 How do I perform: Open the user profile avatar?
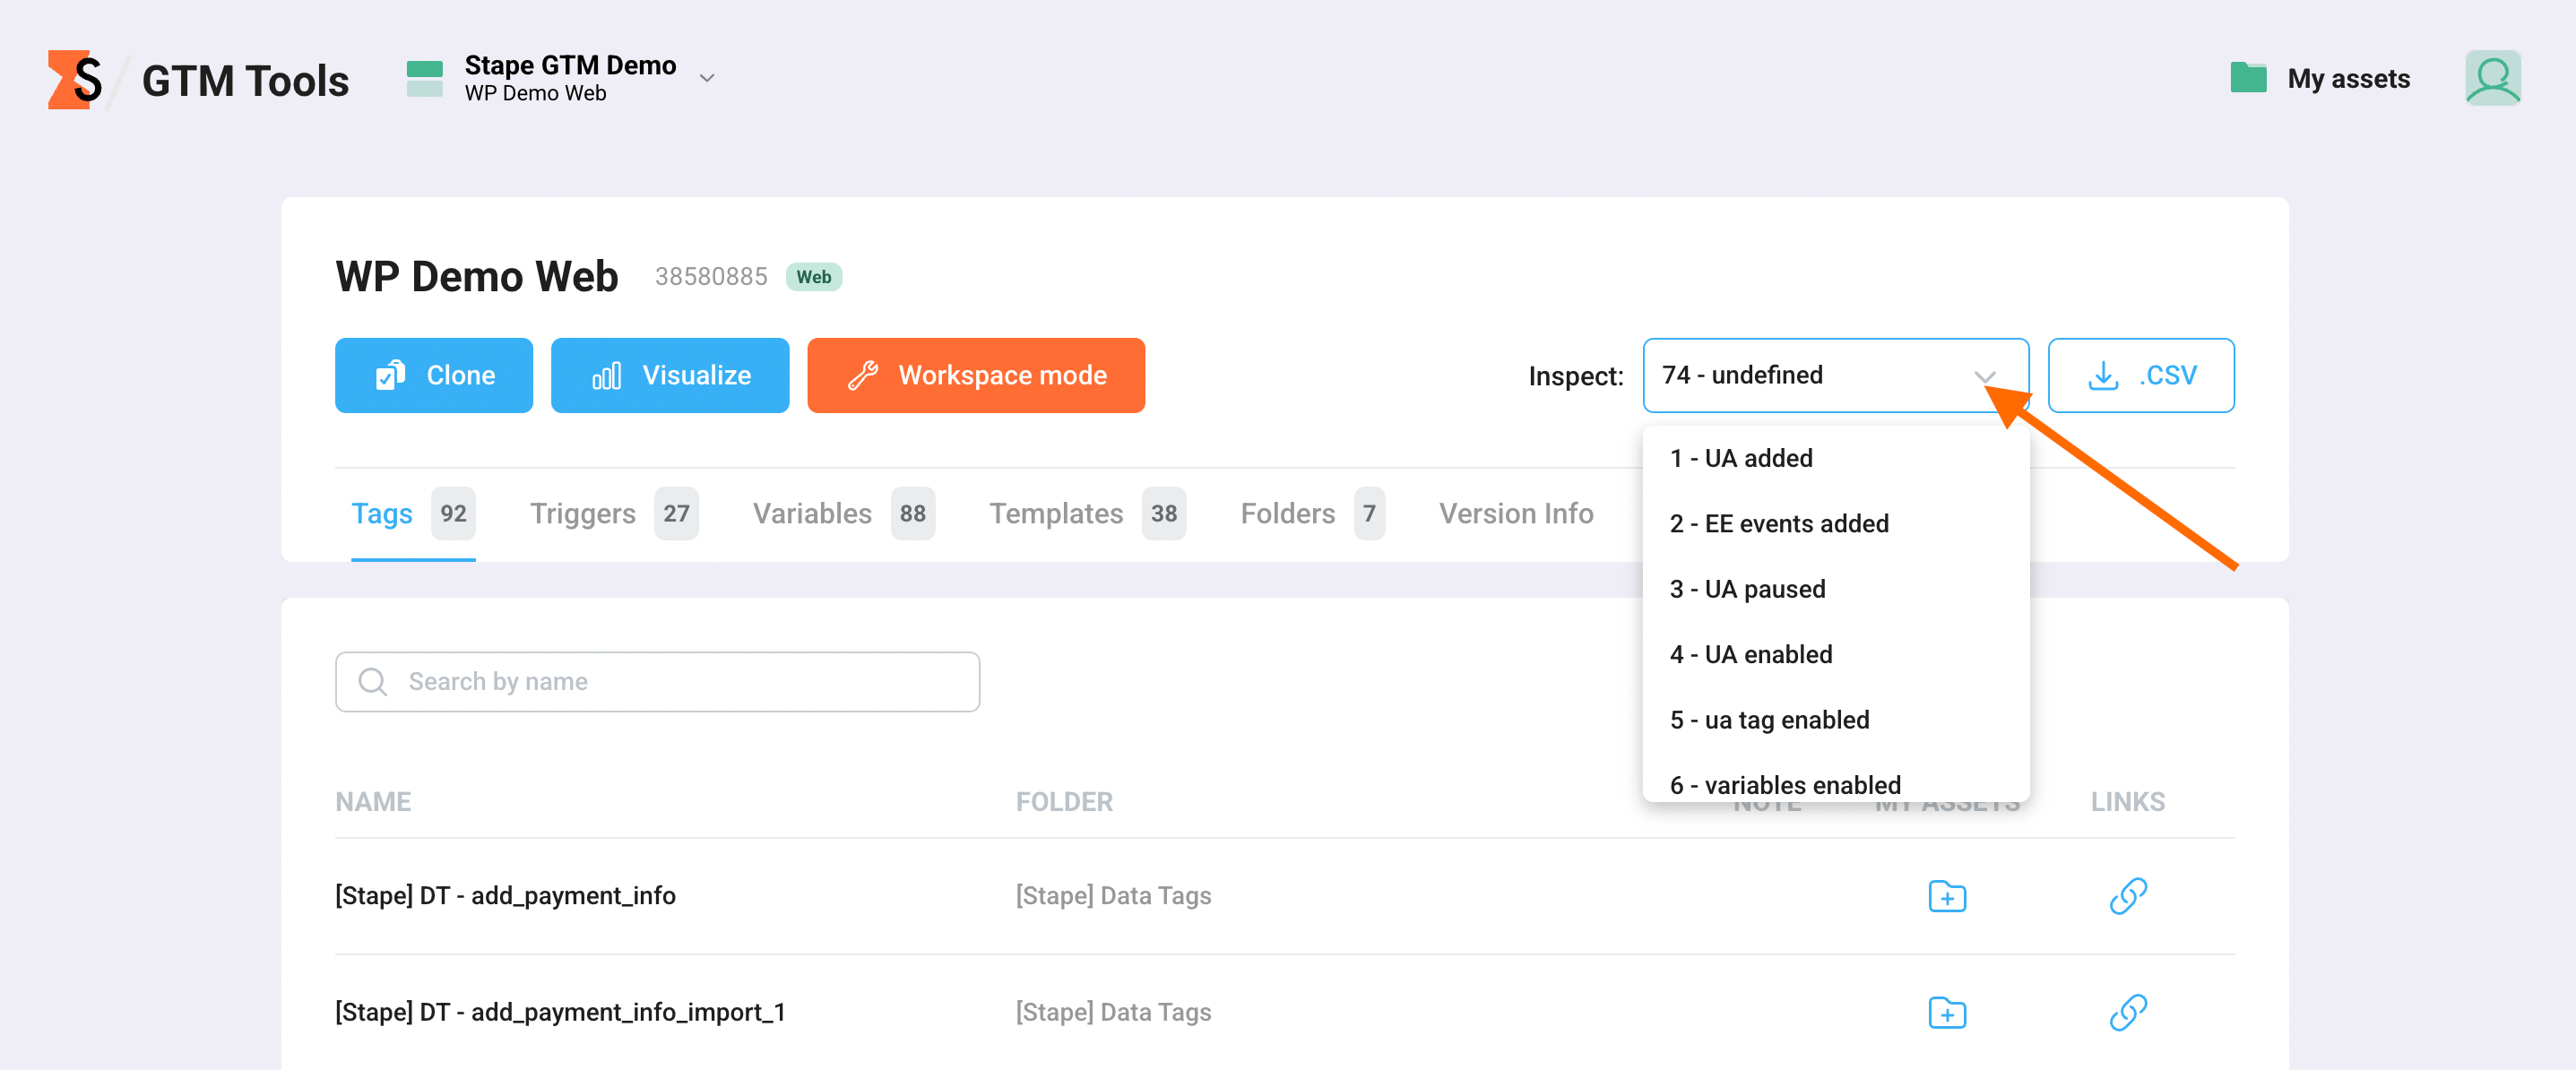click(x=2492, y=78)
